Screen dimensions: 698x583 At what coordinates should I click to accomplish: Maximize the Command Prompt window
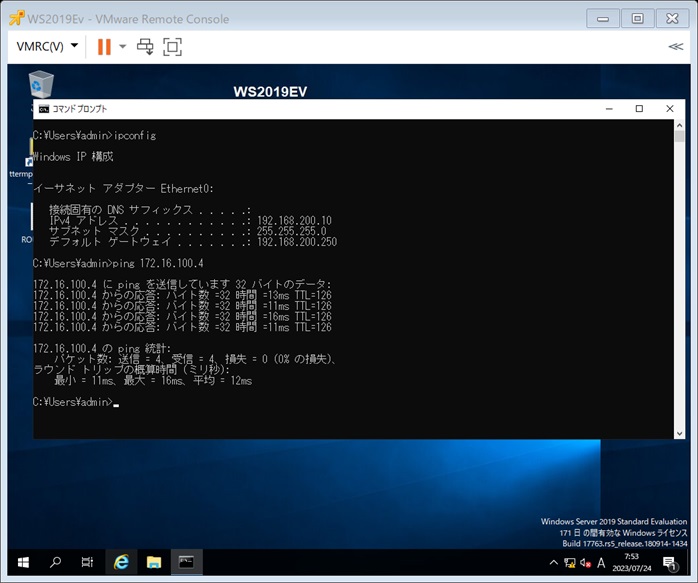coord(639,109)
